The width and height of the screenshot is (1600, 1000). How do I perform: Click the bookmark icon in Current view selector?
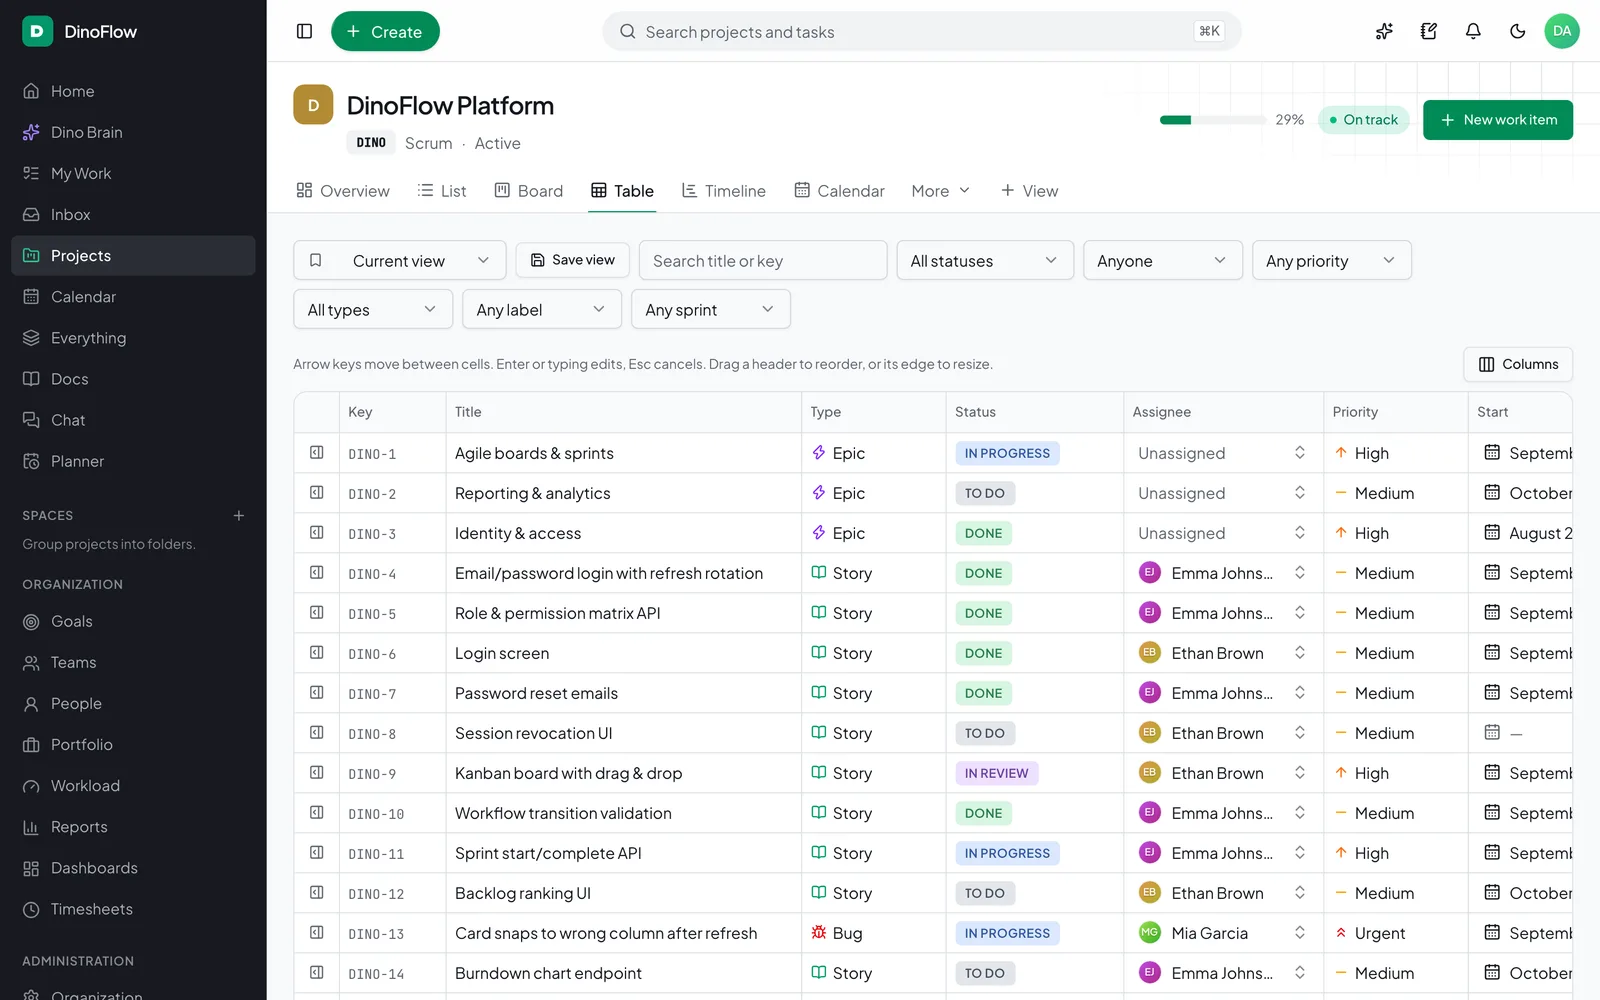point(316,260)
